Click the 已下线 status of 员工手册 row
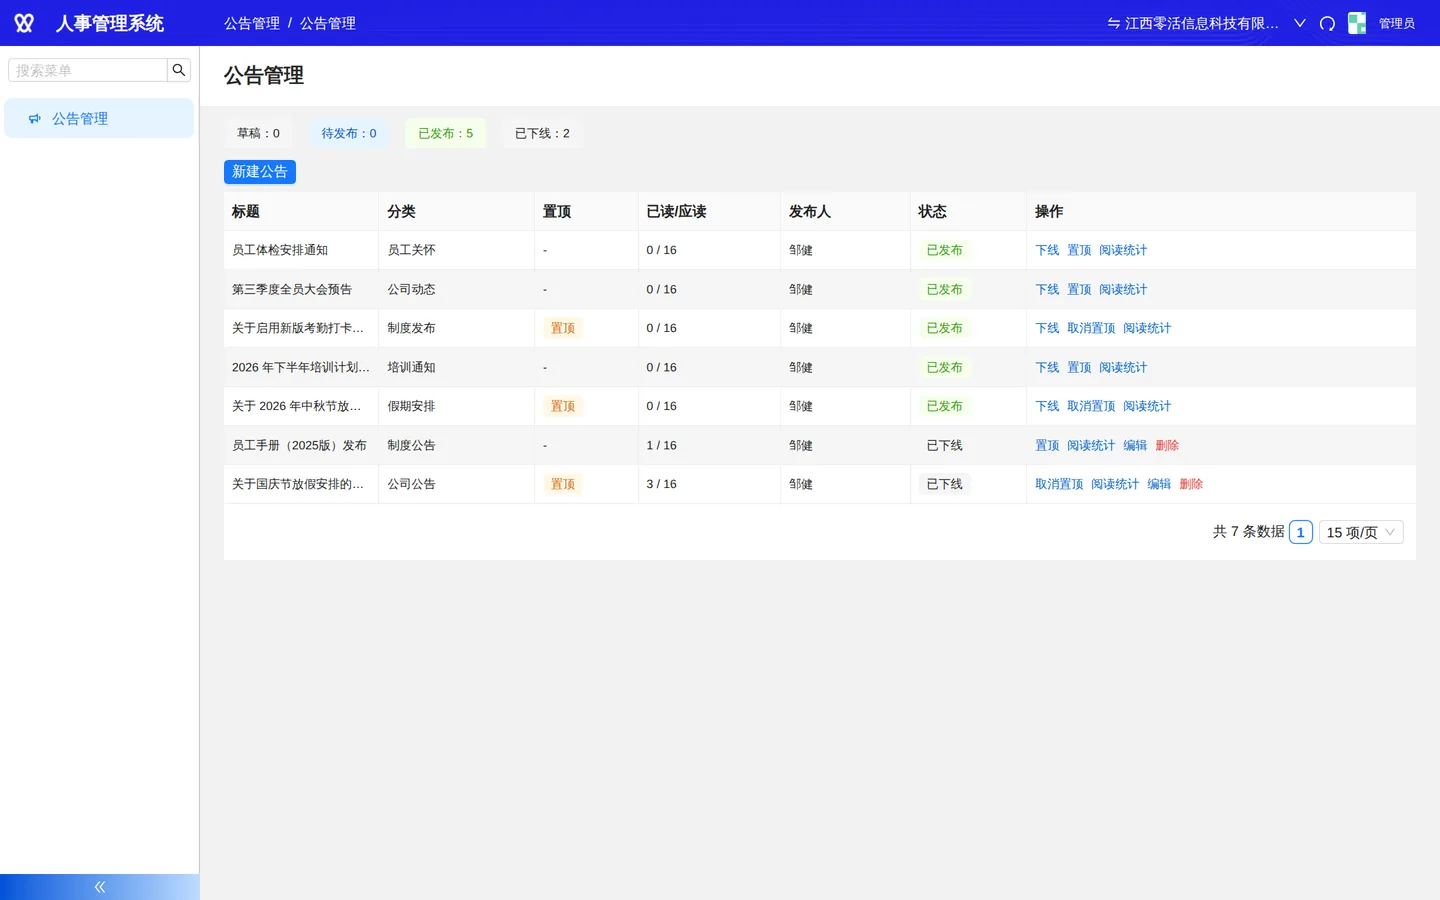The width and height of the screenshot is (1440, 900). [945, 445]
